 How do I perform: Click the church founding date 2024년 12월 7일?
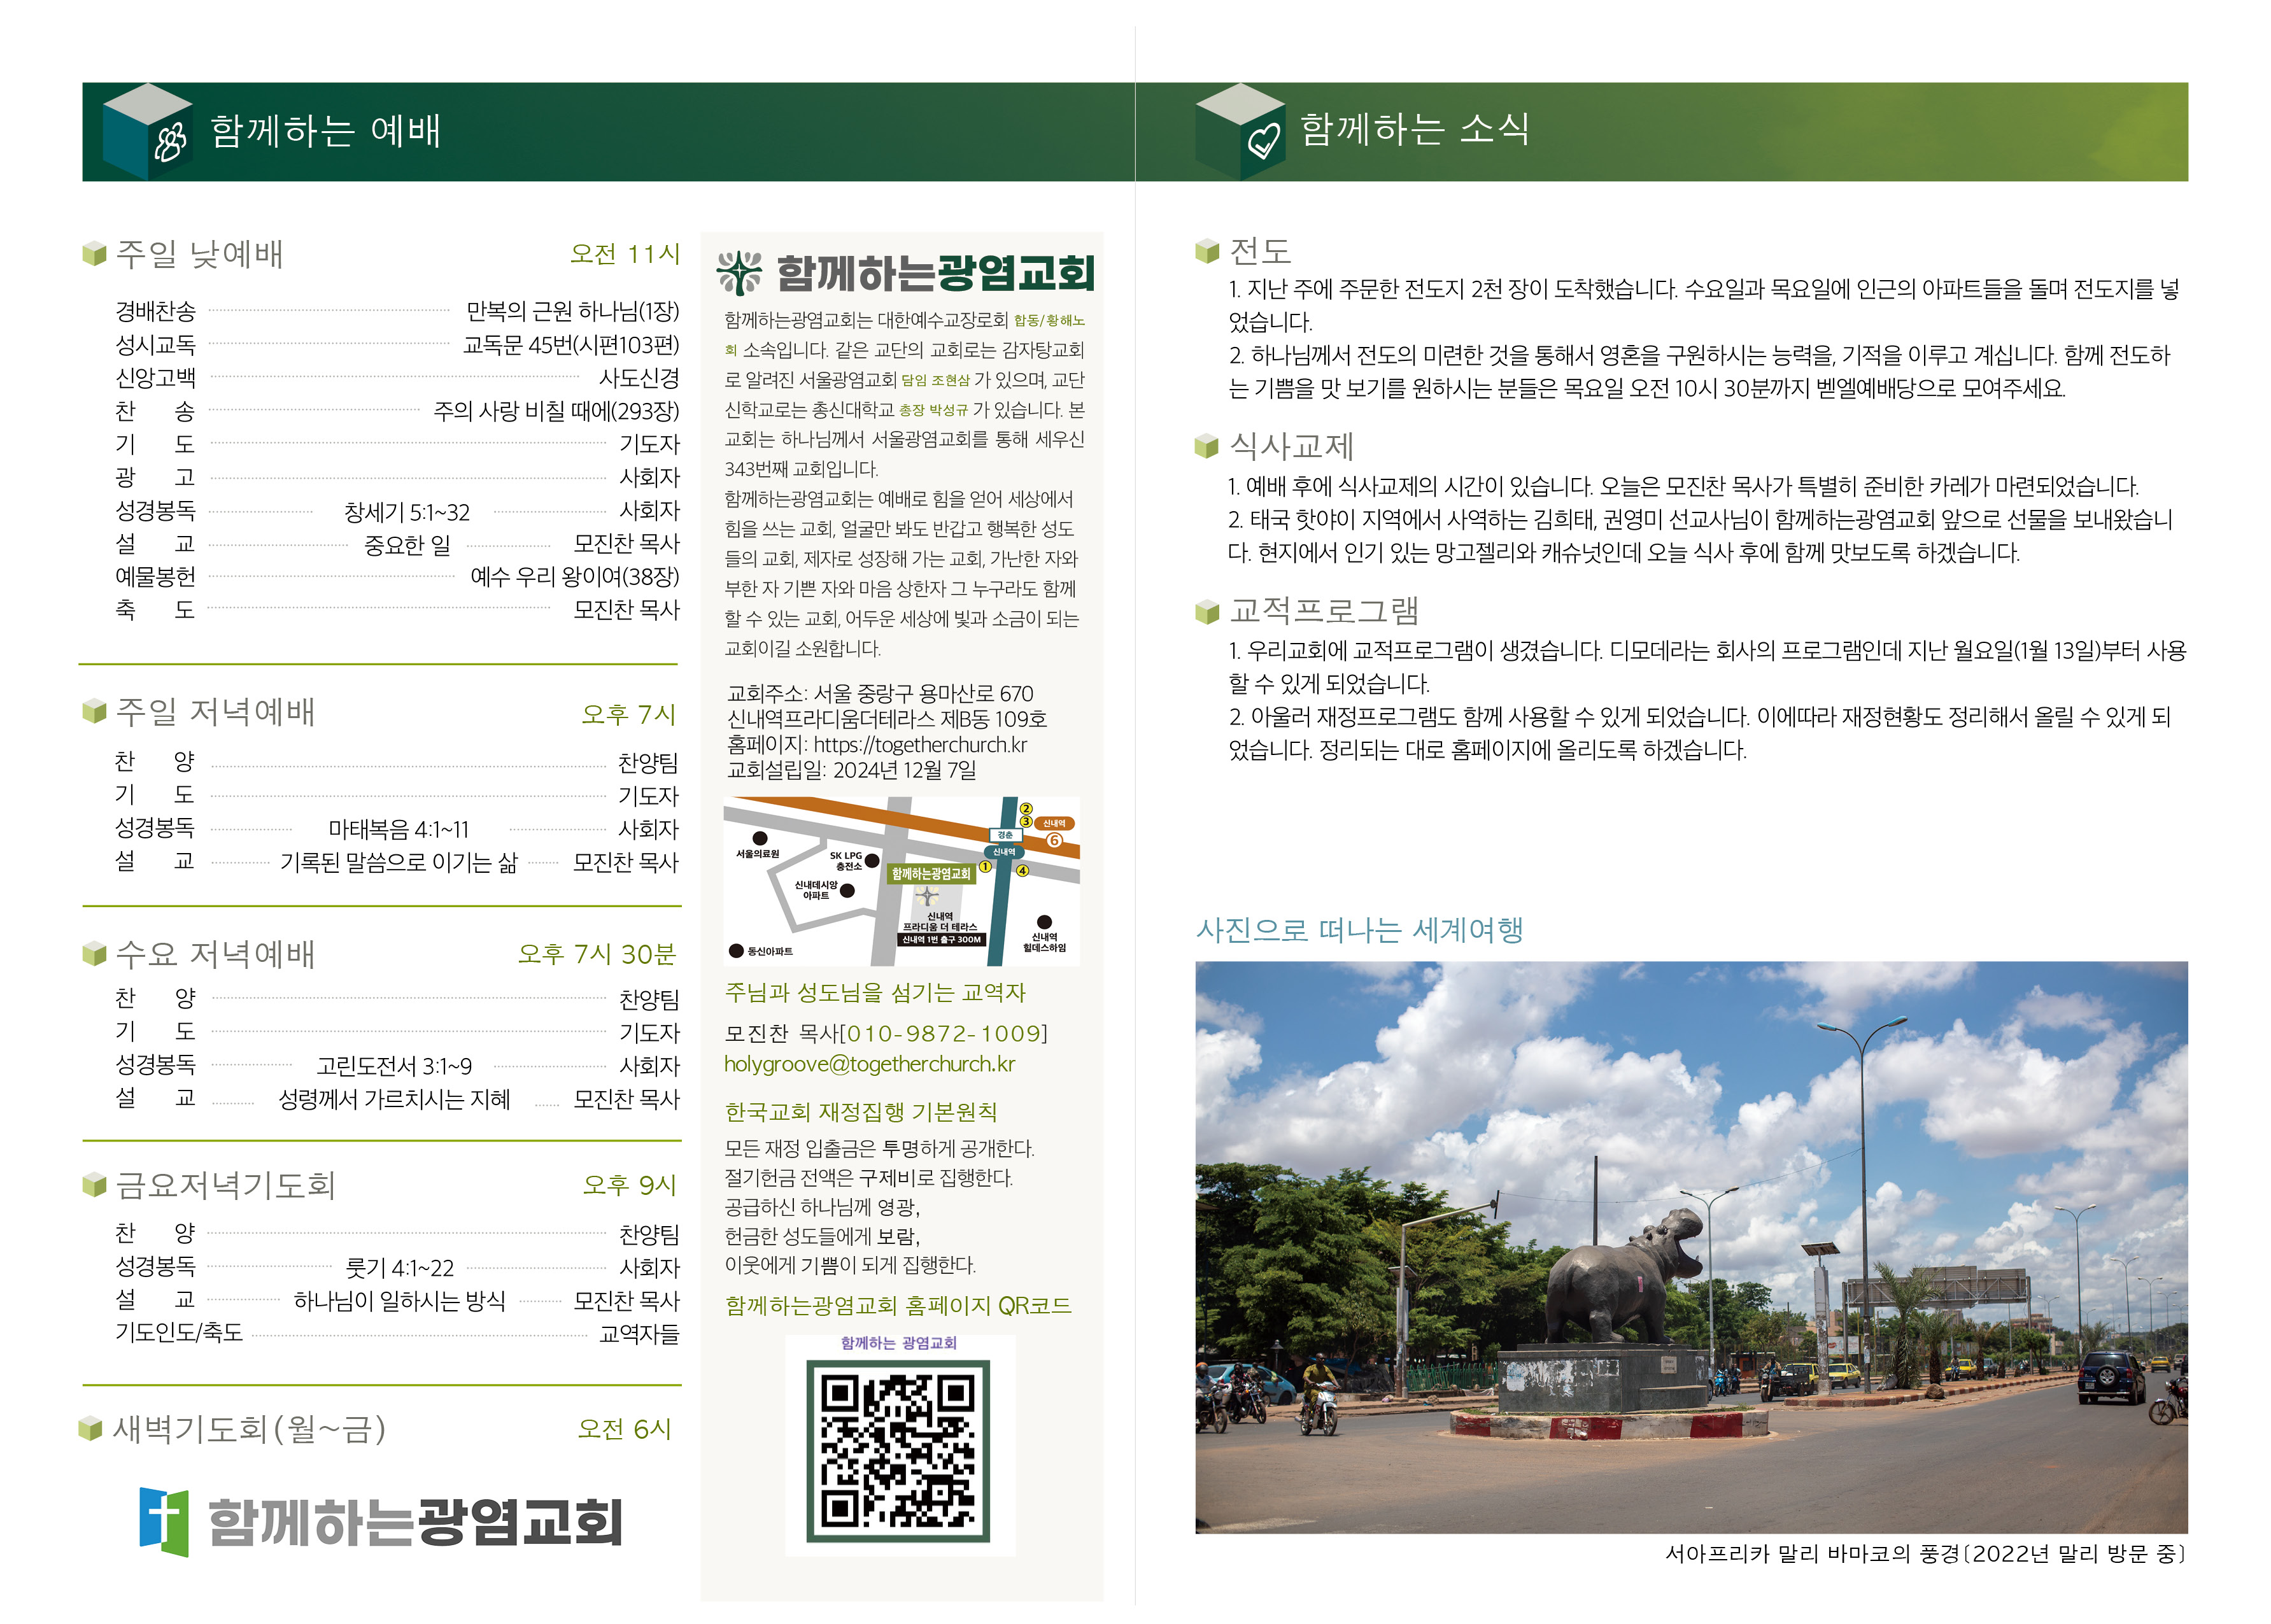904,769
